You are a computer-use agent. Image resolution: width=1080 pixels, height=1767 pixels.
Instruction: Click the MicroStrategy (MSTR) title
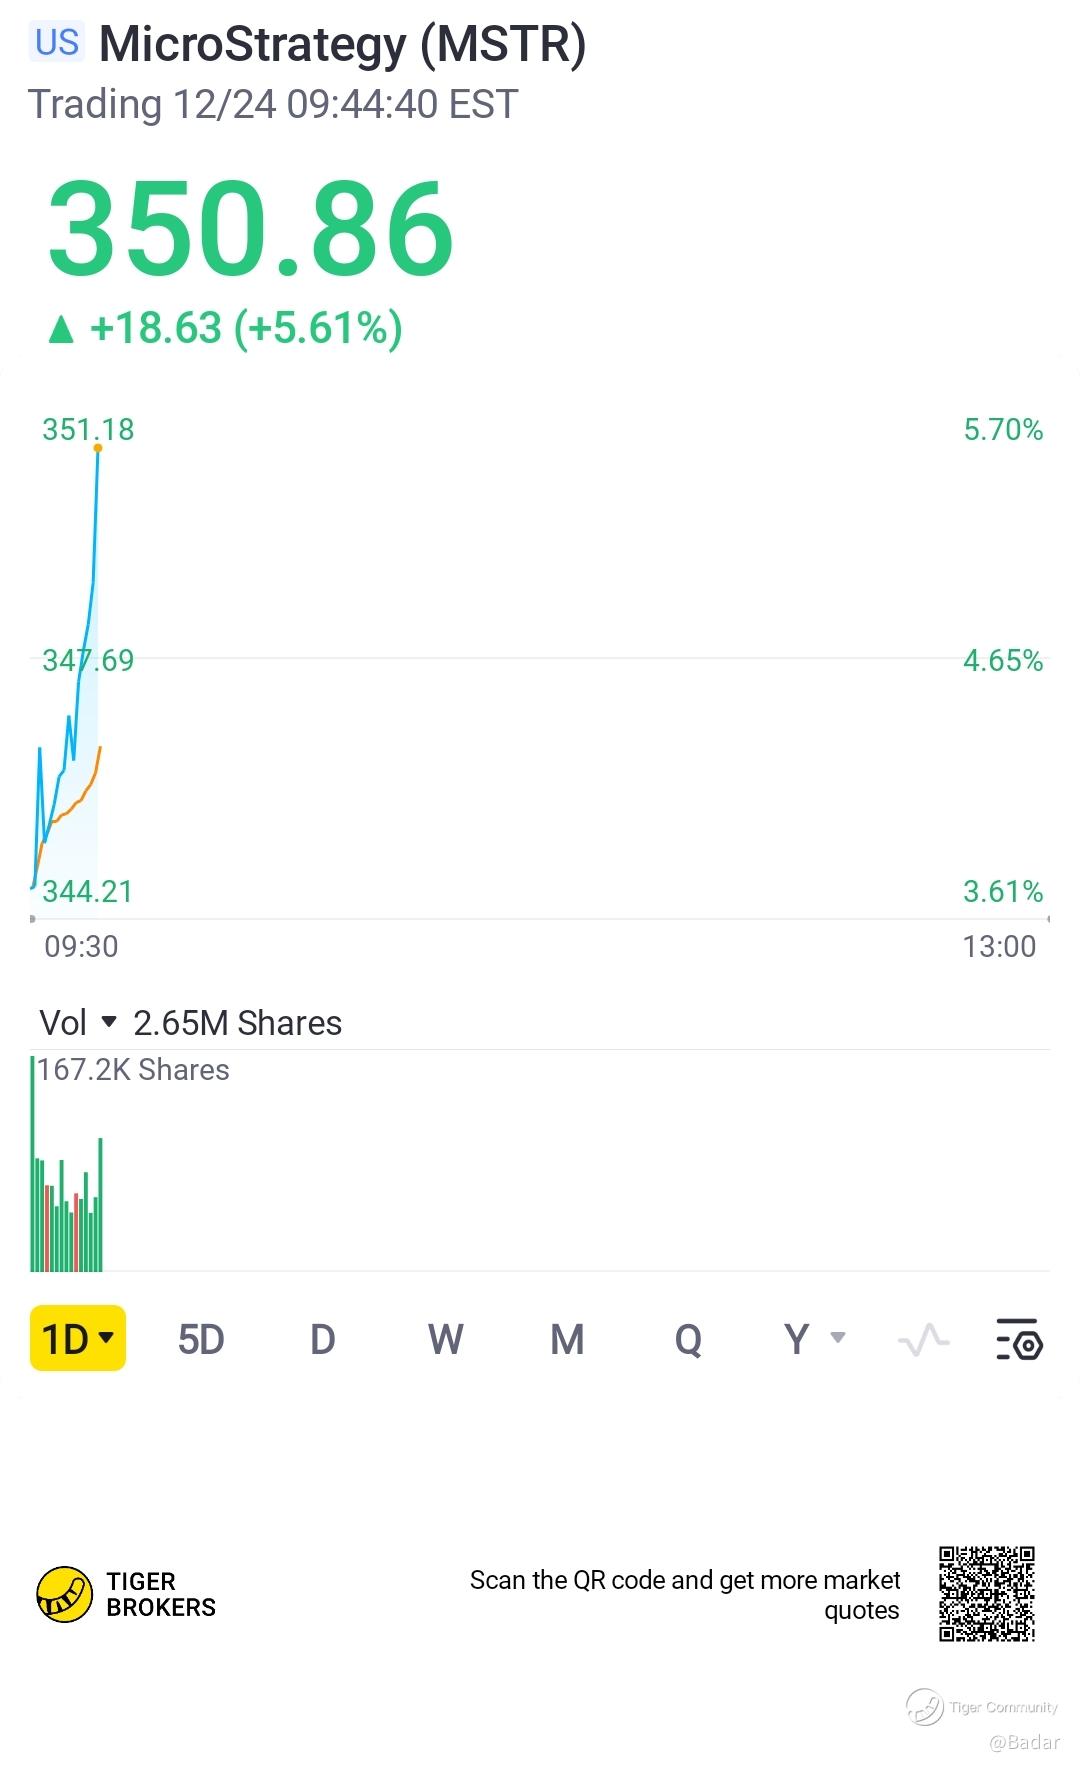(342, 45)
